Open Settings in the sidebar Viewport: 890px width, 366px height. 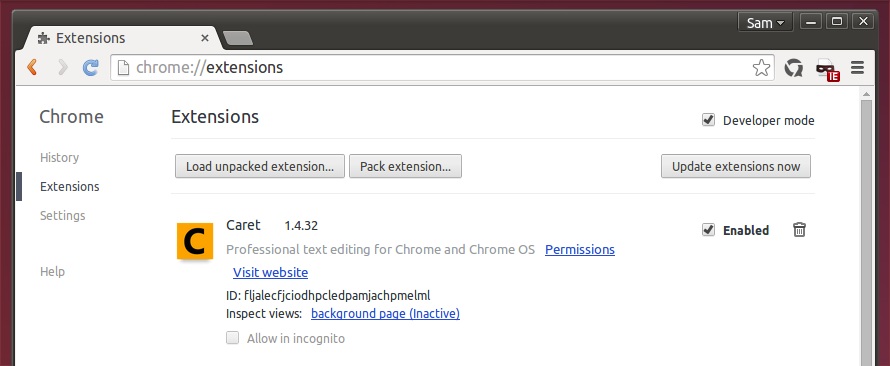pyautogui.click(x=62, y=216)
